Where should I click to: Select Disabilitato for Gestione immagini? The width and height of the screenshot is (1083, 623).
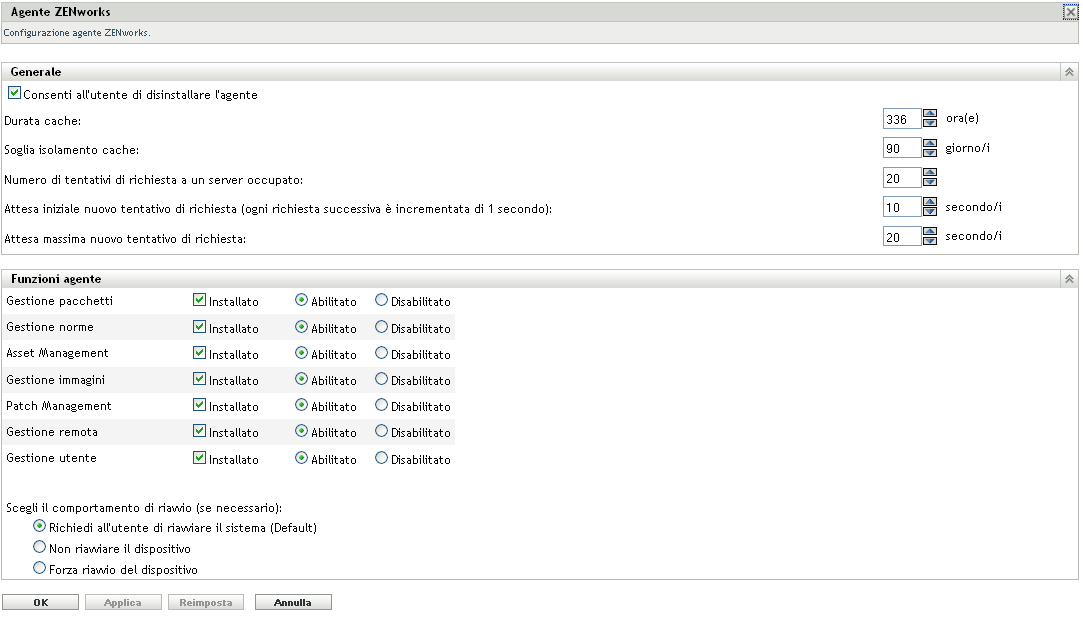pyautogui.click(x=381, y=378)
